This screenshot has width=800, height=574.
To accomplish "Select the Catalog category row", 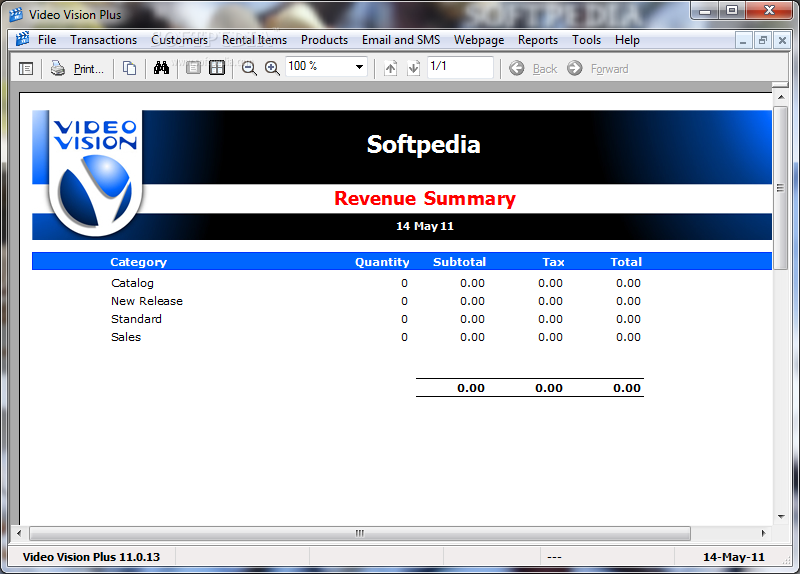I will pos(376,283).
